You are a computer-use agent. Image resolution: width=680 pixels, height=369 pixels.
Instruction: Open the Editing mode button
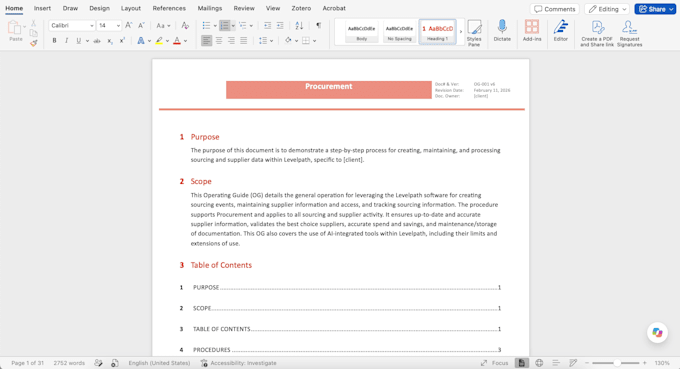click(x=607, y=9)
